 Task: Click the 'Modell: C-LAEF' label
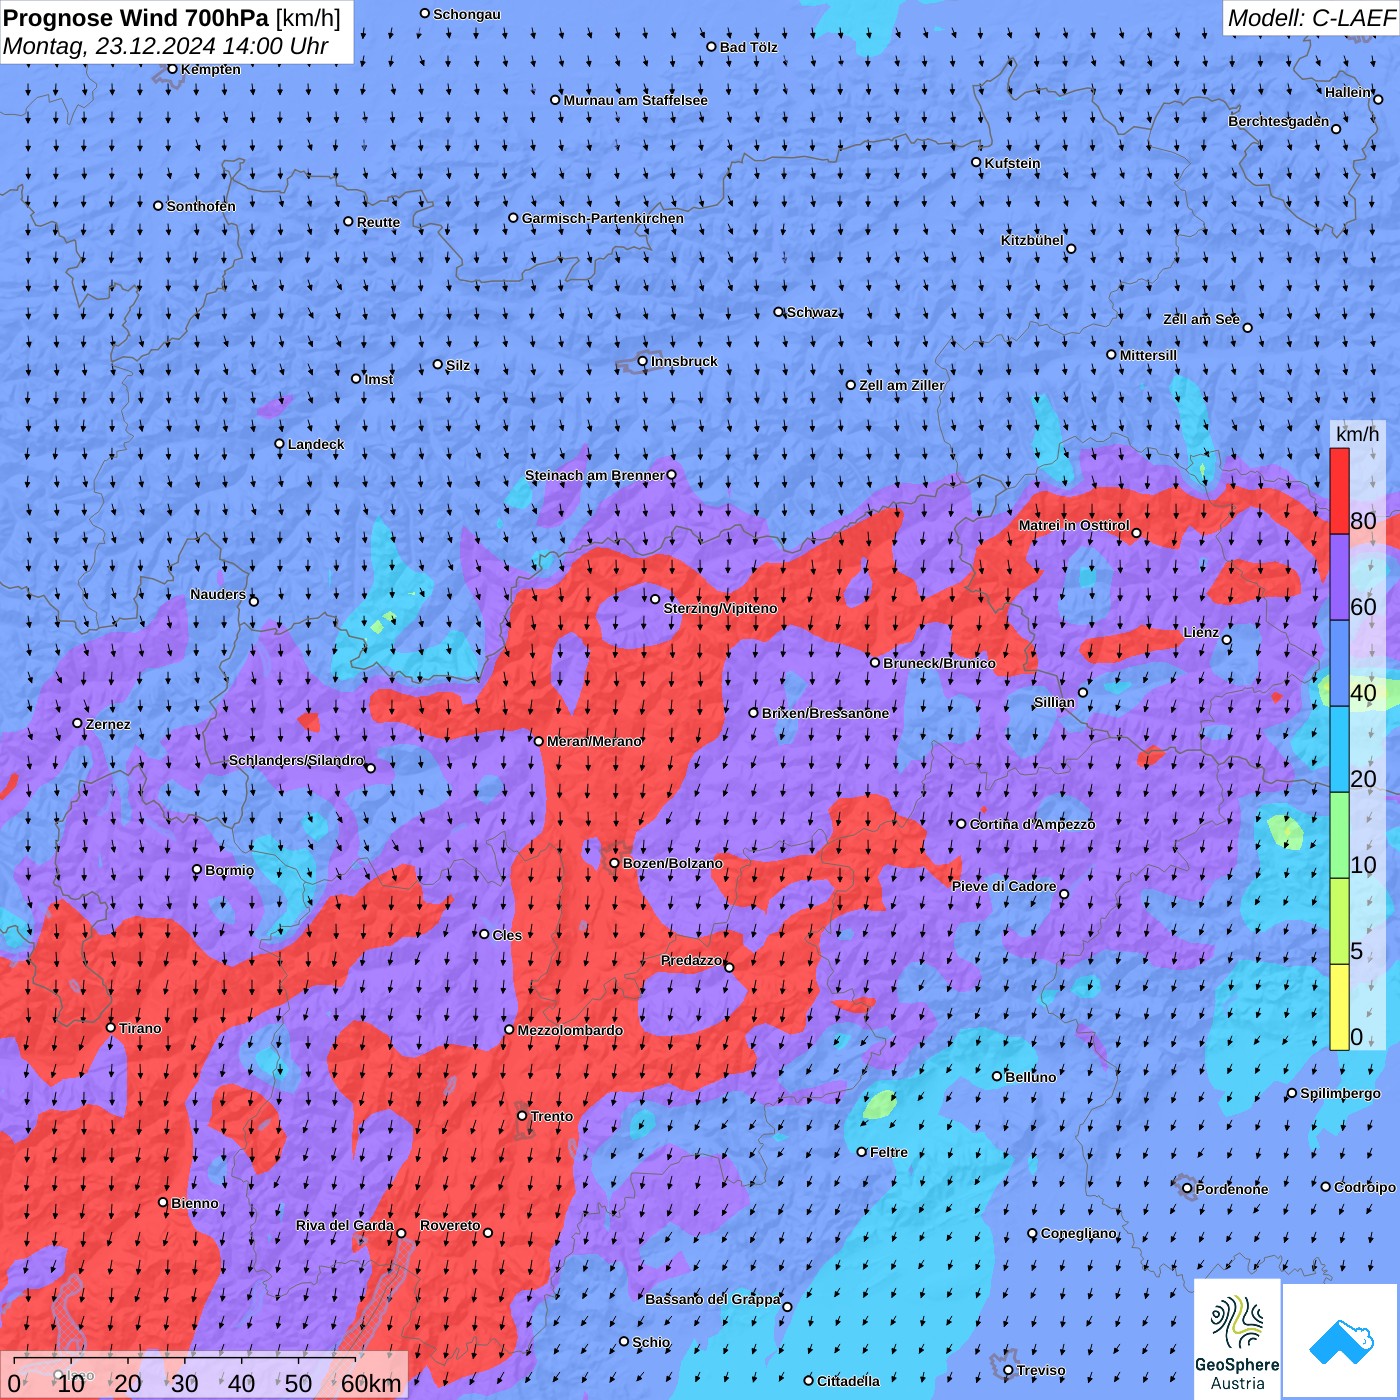1310,18
